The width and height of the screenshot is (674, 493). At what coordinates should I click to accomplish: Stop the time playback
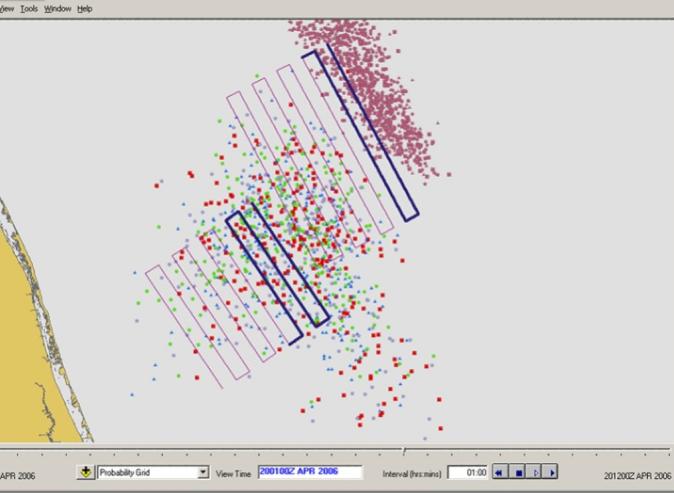tap(518, 472)
